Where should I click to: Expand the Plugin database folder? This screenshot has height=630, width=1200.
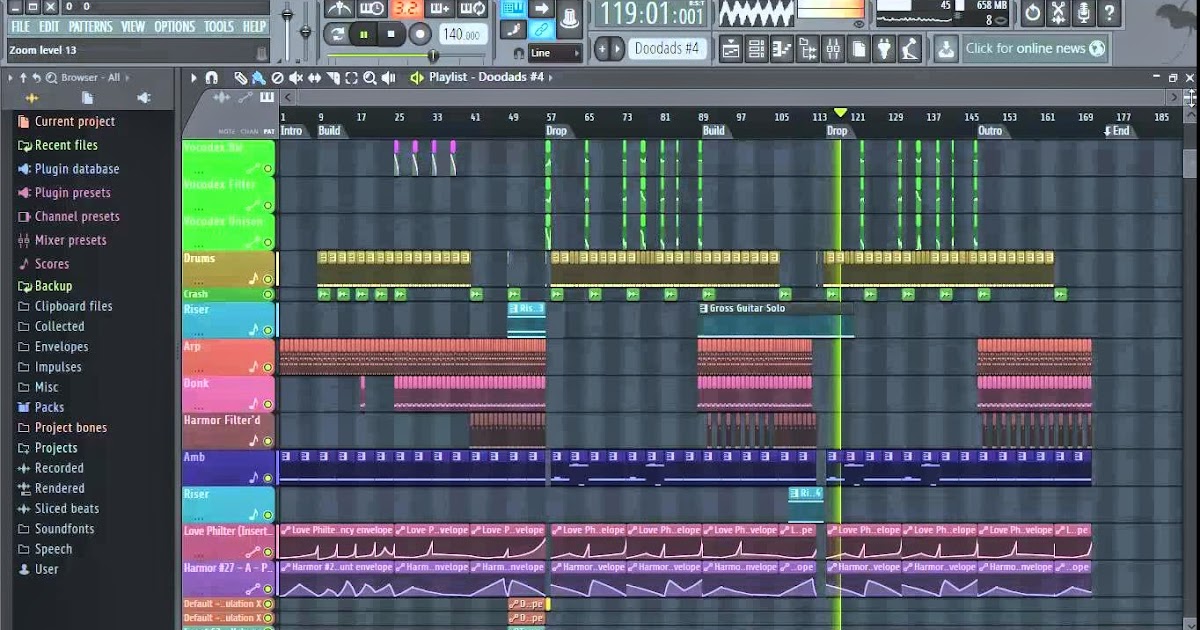click(68, 169)
